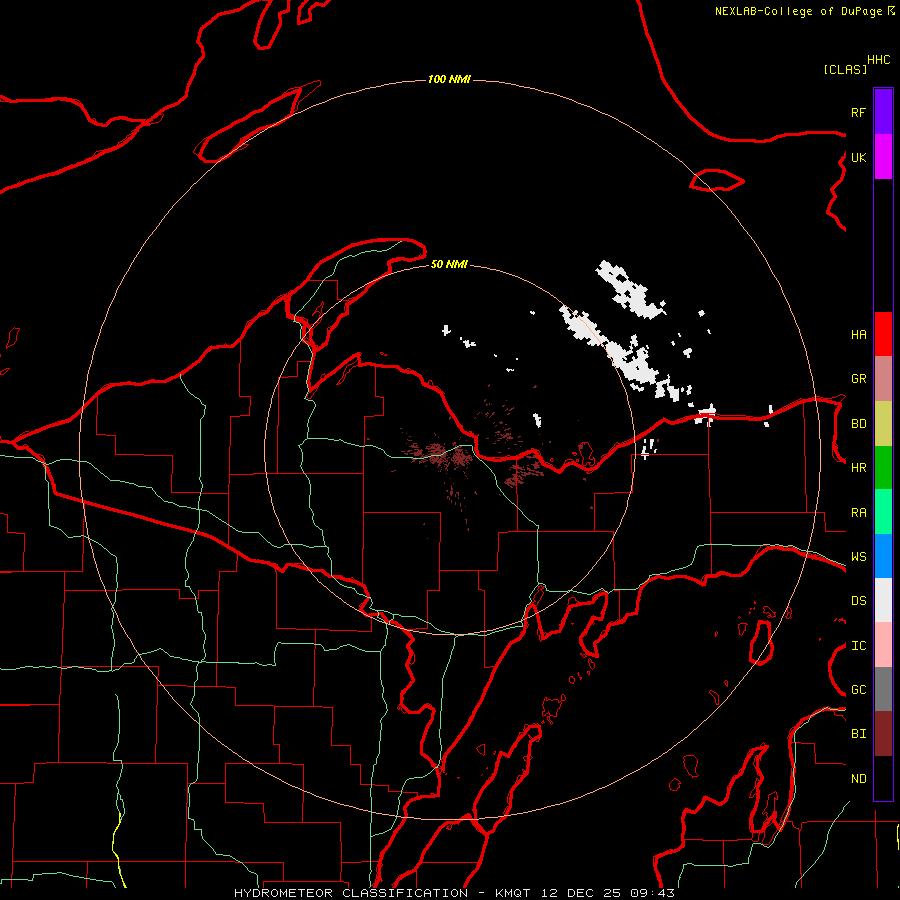Click the '[CLAS]' legend unit label
Viewport: 900px width, 900px height.
845,69
